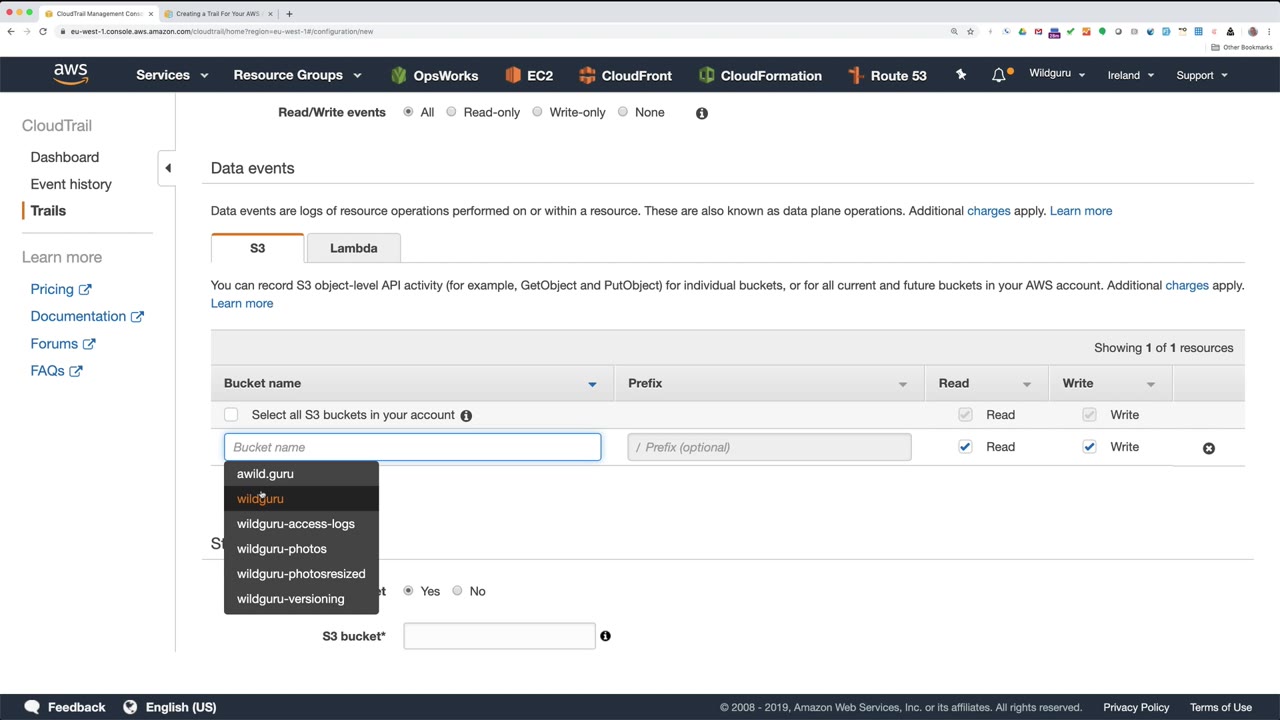Open the Forums link
The height and width of the screenshot is (720, 1280).
point(63,343)
